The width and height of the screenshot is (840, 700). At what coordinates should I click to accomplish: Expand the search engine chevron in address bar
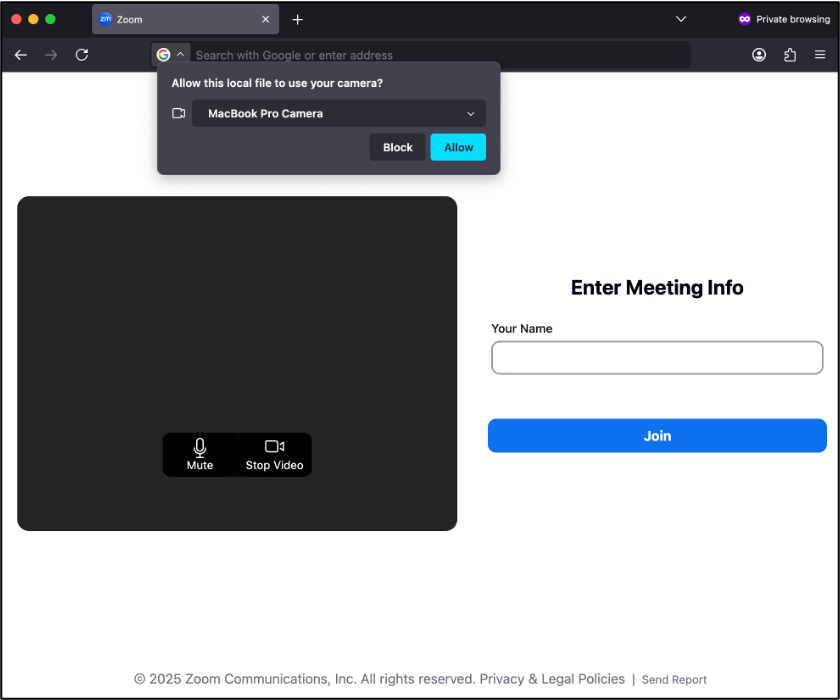[x=181, y=55]
